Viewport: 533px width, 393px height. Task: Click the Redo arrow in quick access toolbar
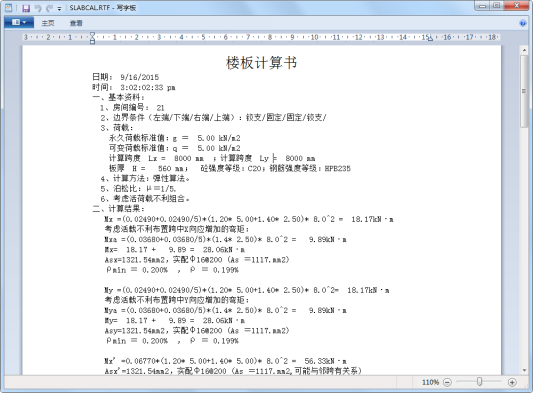50,8
